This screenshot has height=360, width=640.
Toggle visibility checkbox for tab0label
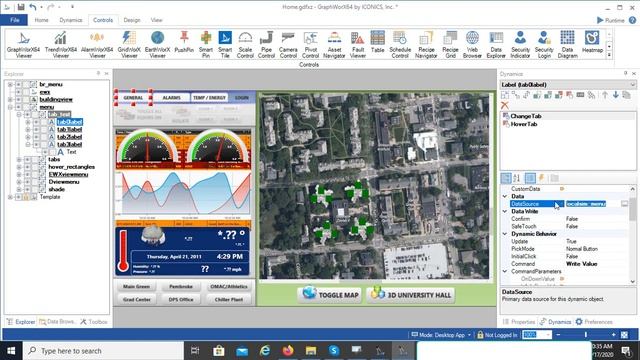pyautogui.click(x=36, y=122)
